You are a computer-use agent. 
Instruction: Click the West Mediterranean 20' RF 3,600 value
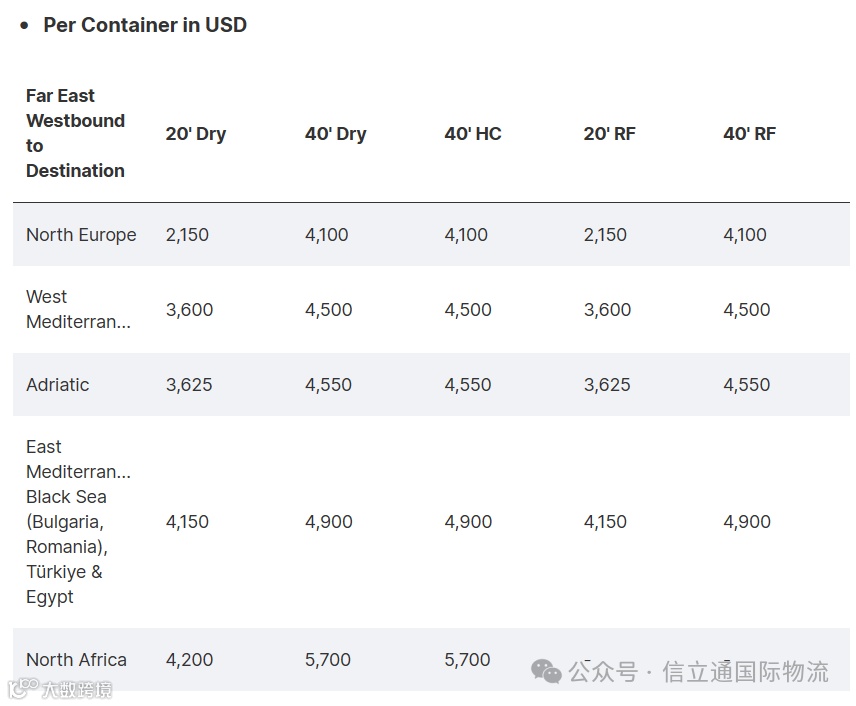(607, 310)
